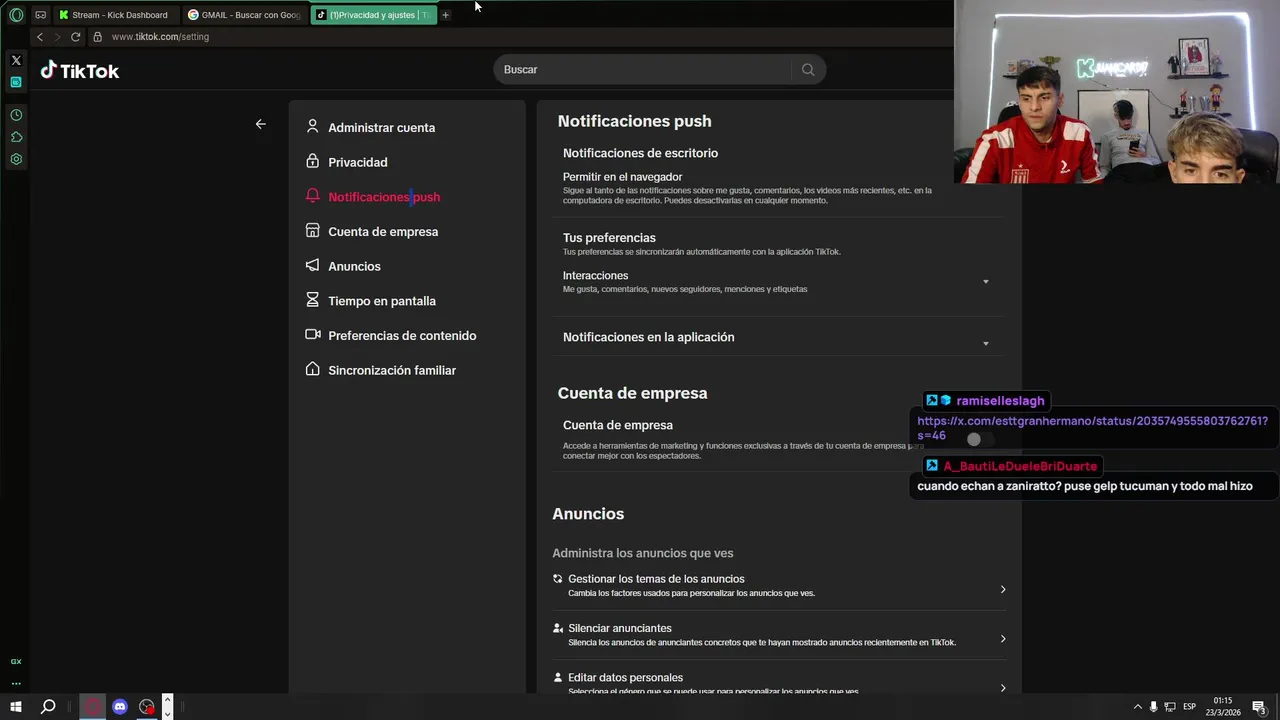Select the Privacidad y ajustes TikTok tab

pyautogui.click(x=374, y=15)
